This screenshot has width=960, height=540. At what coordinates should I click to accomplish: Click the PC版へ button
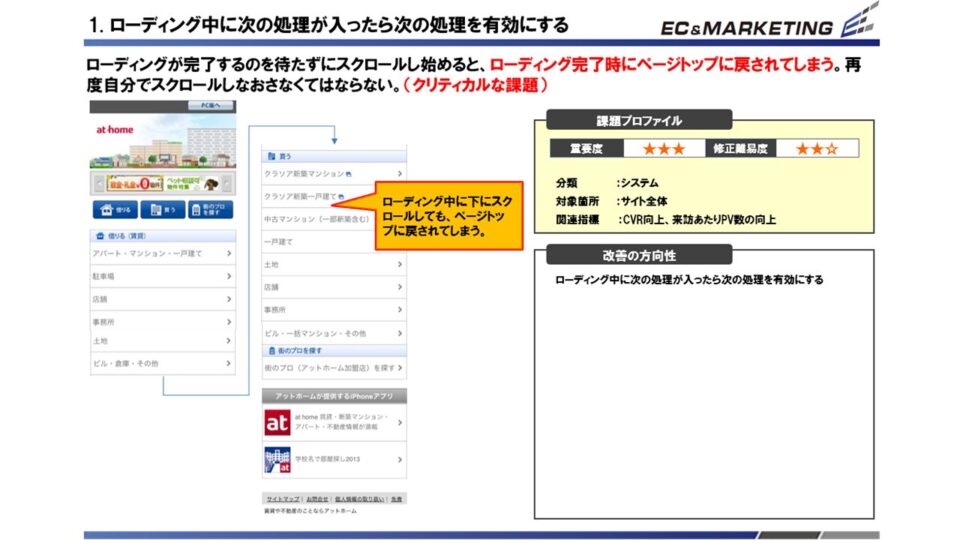pyautogui.click(x=210, y=106)
